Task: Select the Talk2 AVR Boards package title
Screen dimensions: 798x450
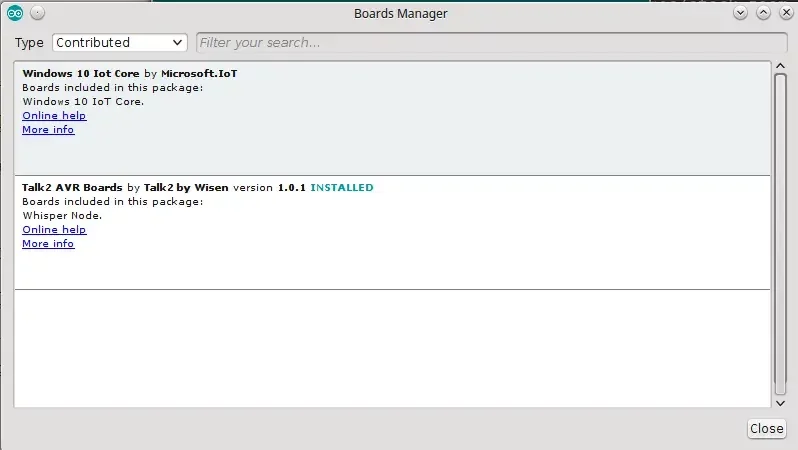Action: click(x=72, y=187)
